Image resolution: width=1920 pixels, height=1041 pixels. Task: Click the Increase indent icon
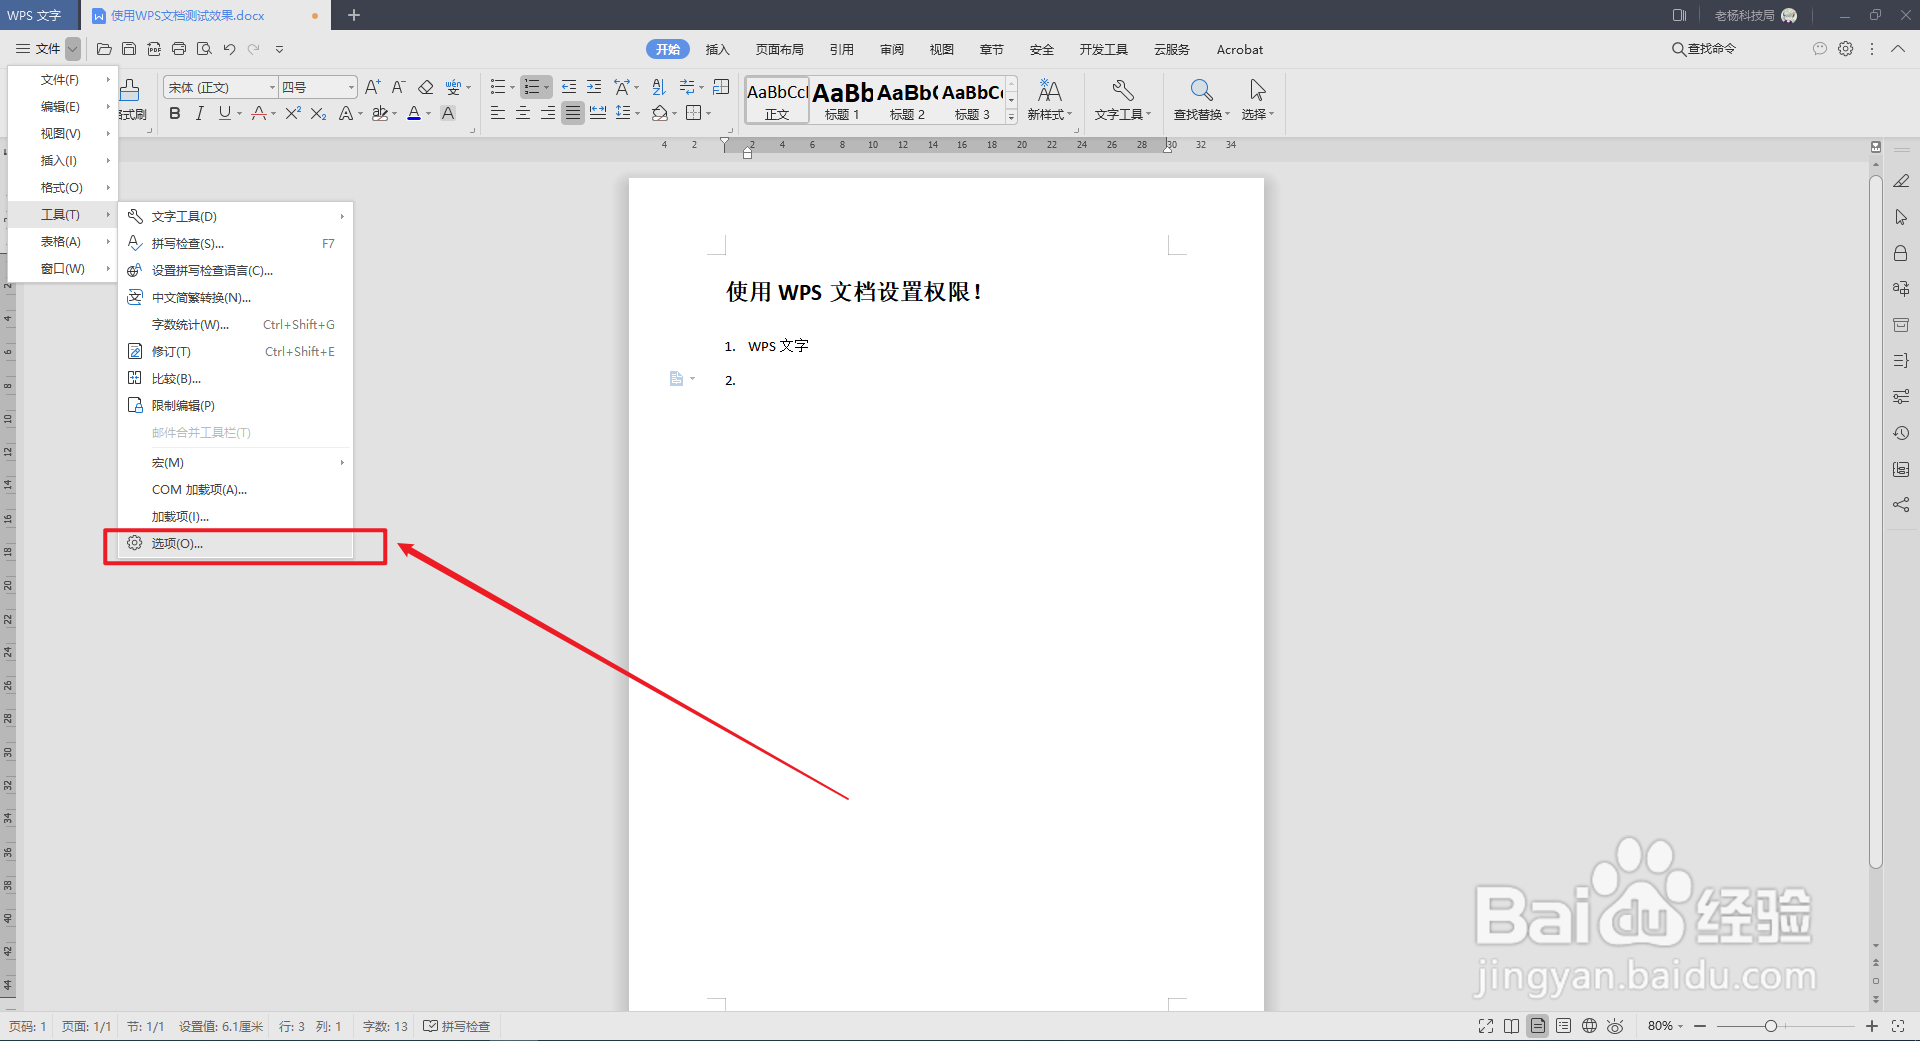(x=594, y=87)
